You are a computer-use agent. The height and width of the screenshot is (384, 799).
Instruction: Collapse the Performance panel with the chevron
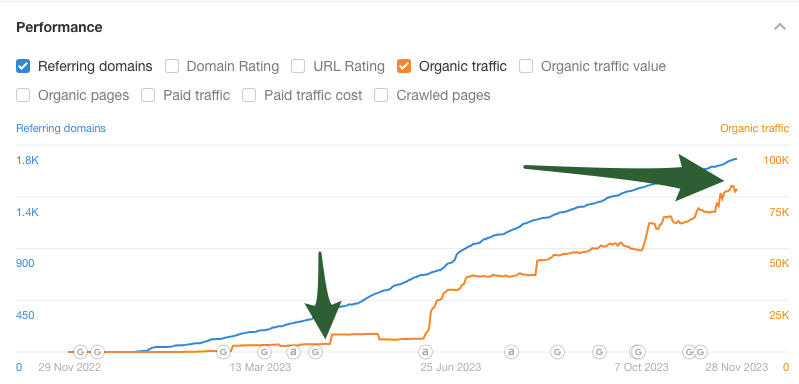point(780,27)
